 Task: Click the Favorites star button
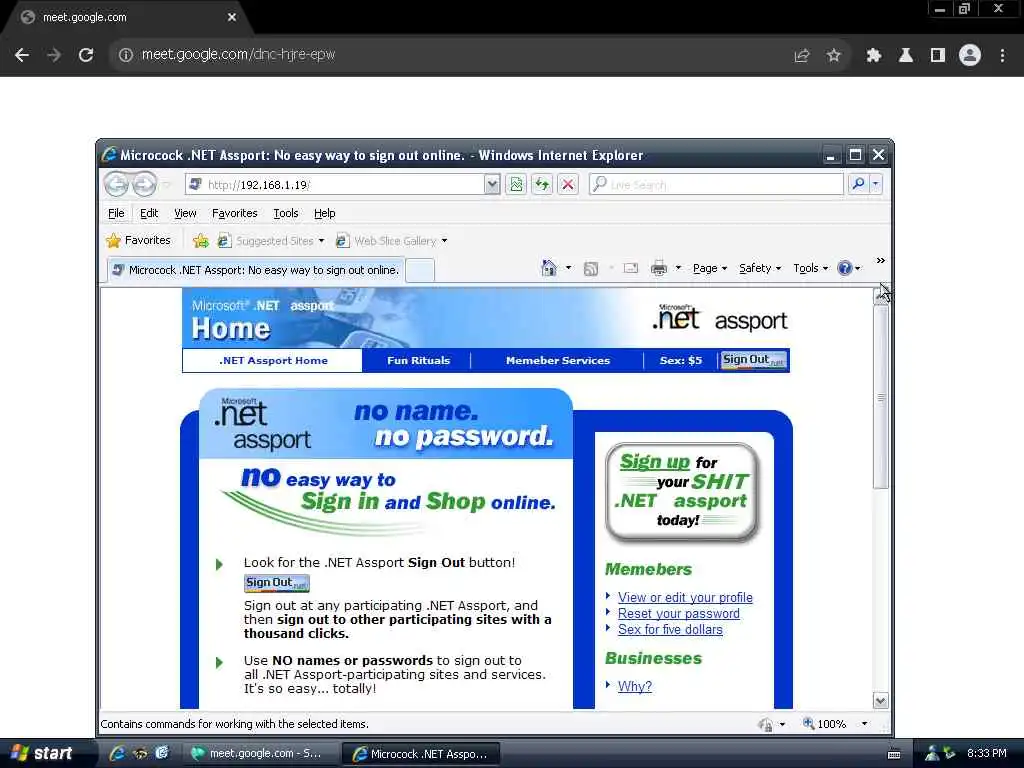point(138,240)
